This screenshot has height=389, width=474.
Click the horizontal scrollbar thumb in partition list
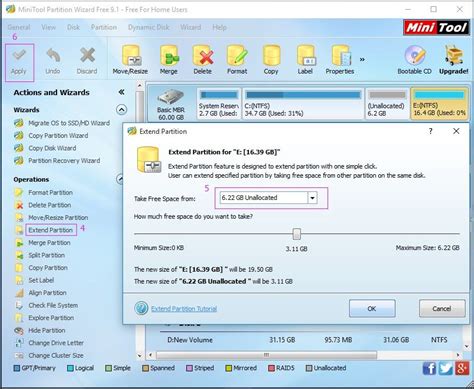click(266, 355)
